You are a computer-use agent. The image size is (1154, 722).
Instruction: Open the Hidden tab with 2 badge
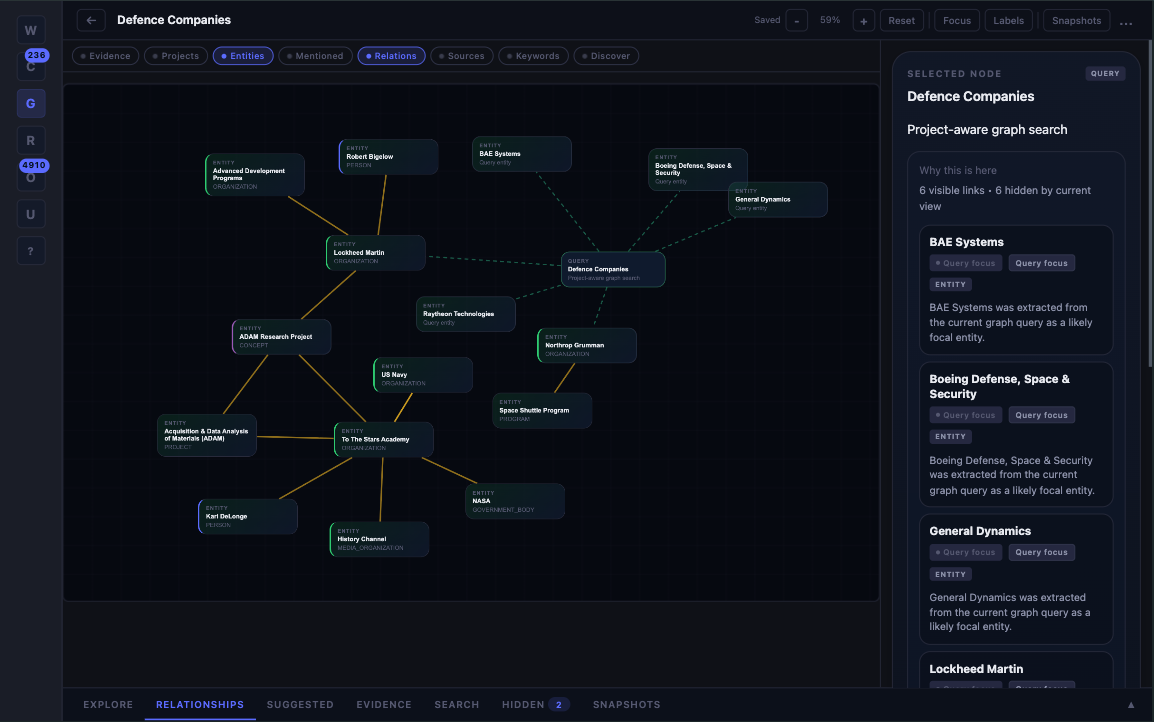(536, 704)
